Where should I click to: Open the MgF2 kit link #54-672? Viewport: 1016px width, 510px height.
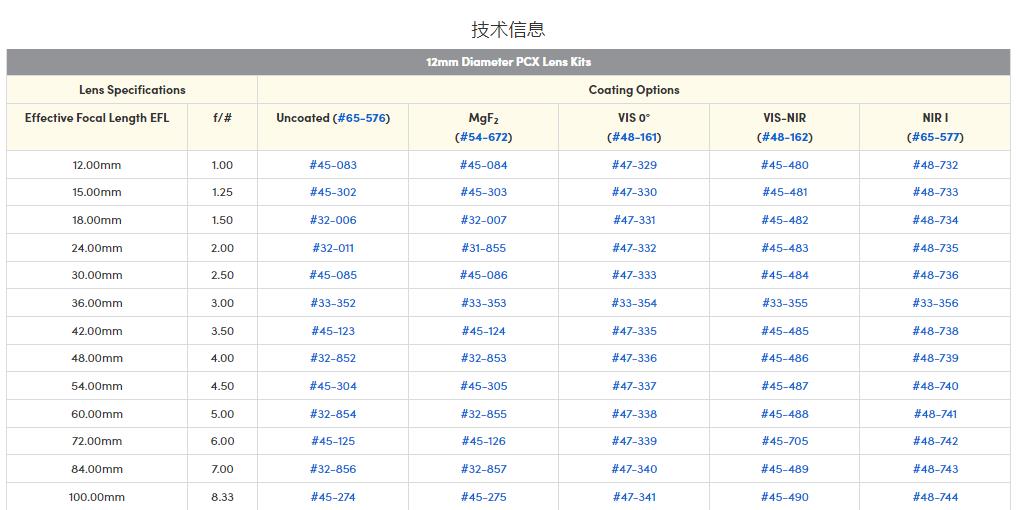pos(483,137)
